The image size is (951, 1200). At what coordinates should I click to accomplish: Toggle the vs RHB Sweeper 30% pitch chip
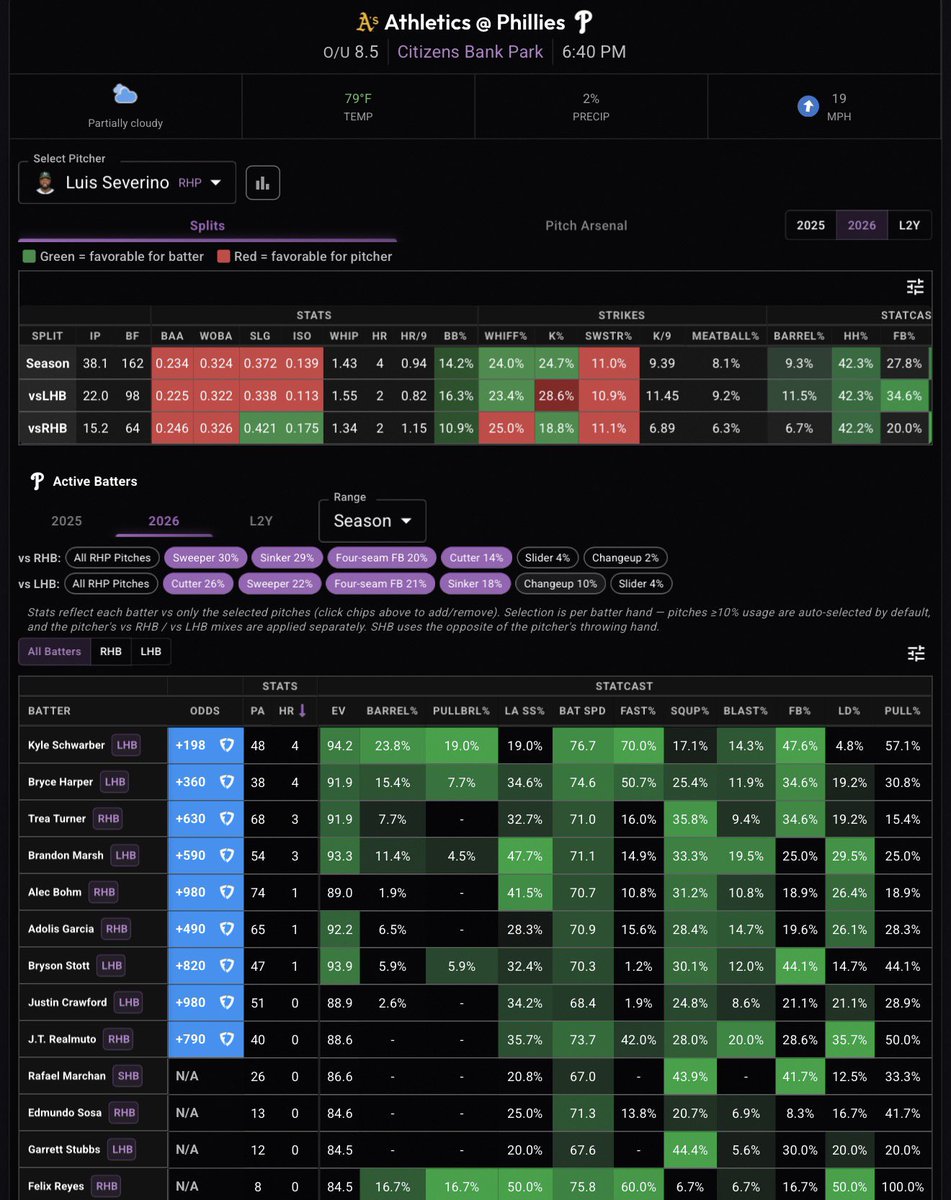tap(205, 558)
